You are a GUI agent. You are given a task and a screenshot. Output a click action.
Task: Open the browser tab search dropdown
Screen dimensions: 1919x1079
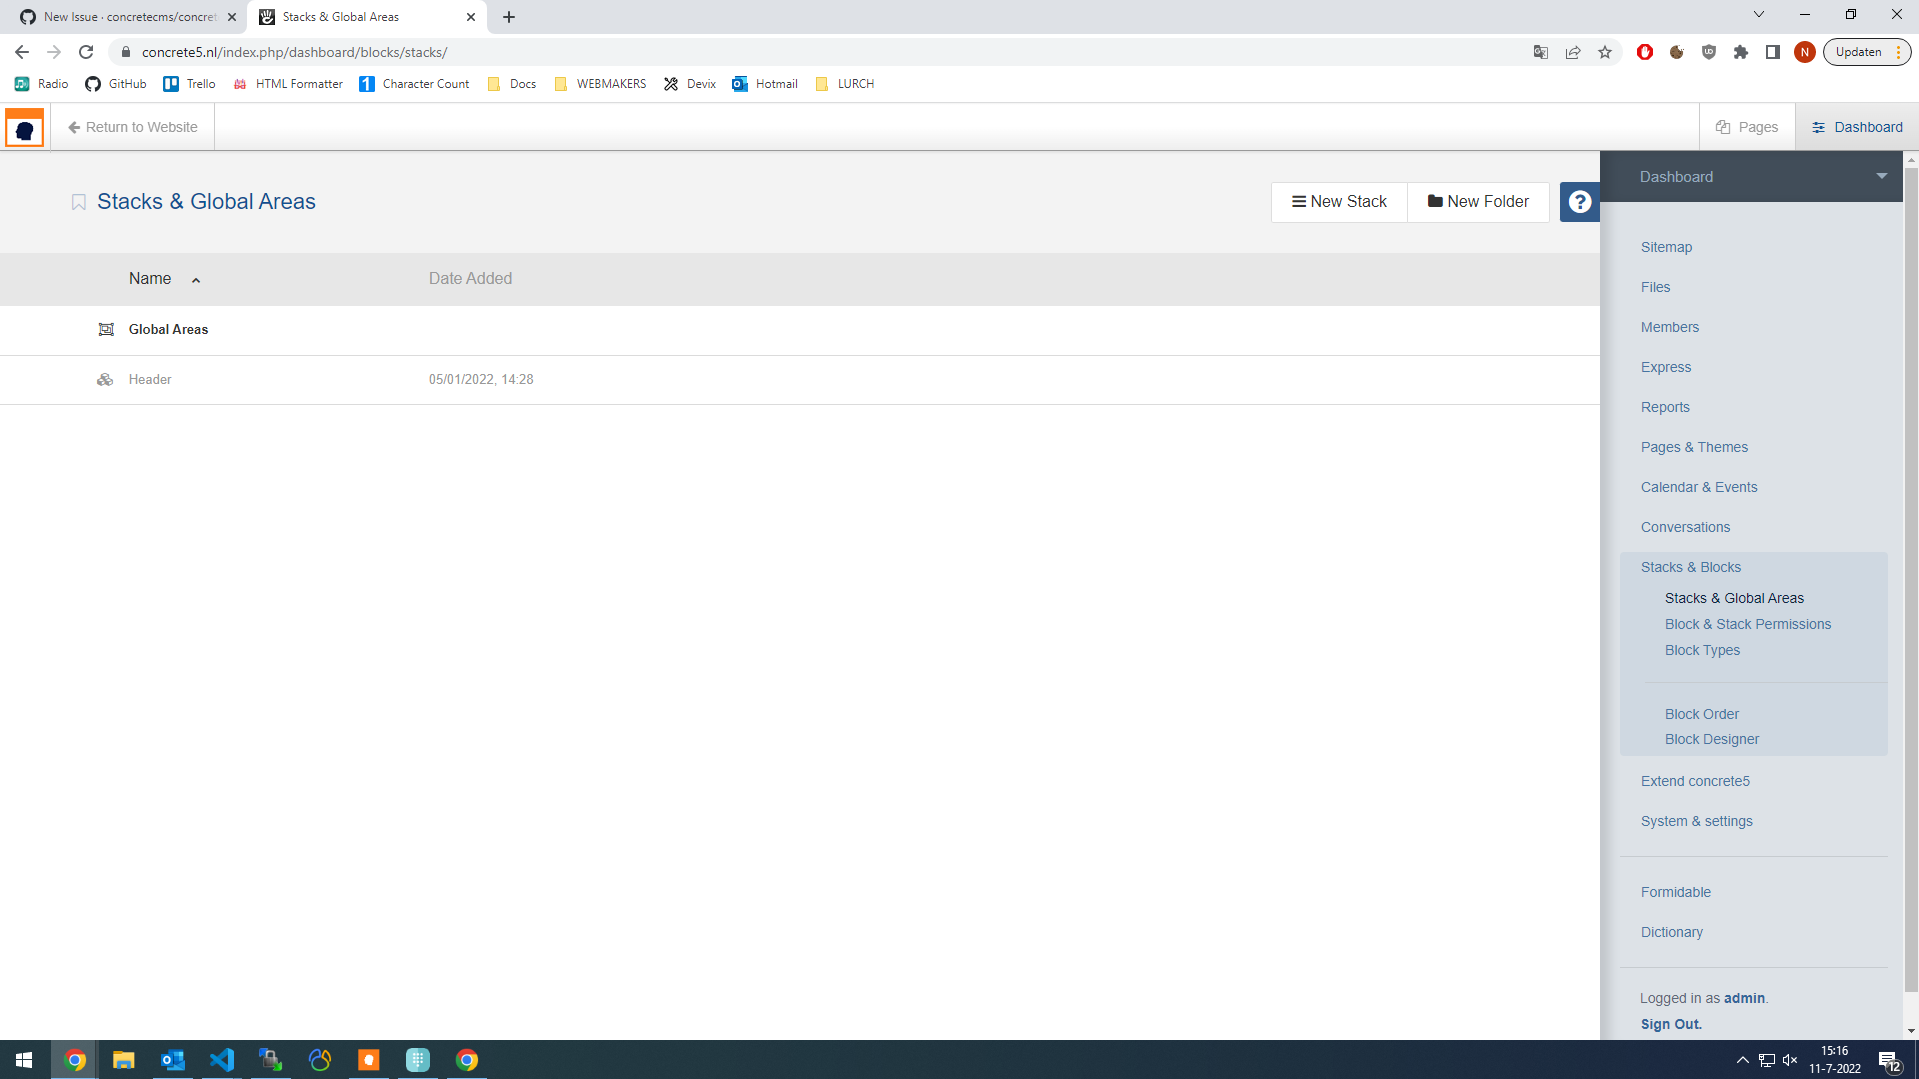click(x=1757, y=14)
